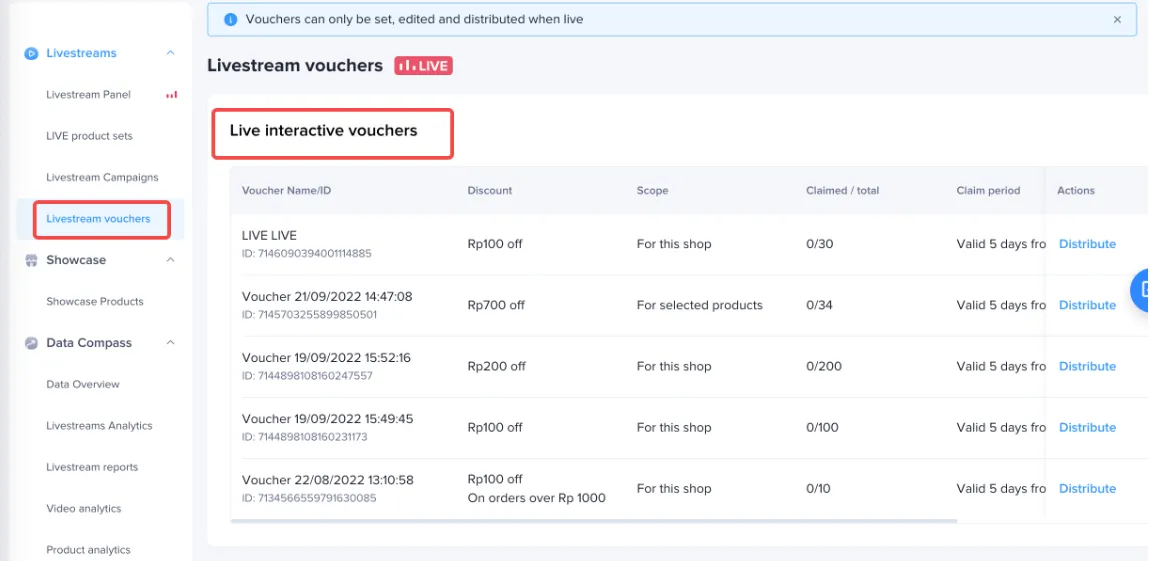Image resolution: width=1150 pixels, height=561 pixels.
Task: Click the Rp200 off discount cell
Action: (x=497, y=366)
